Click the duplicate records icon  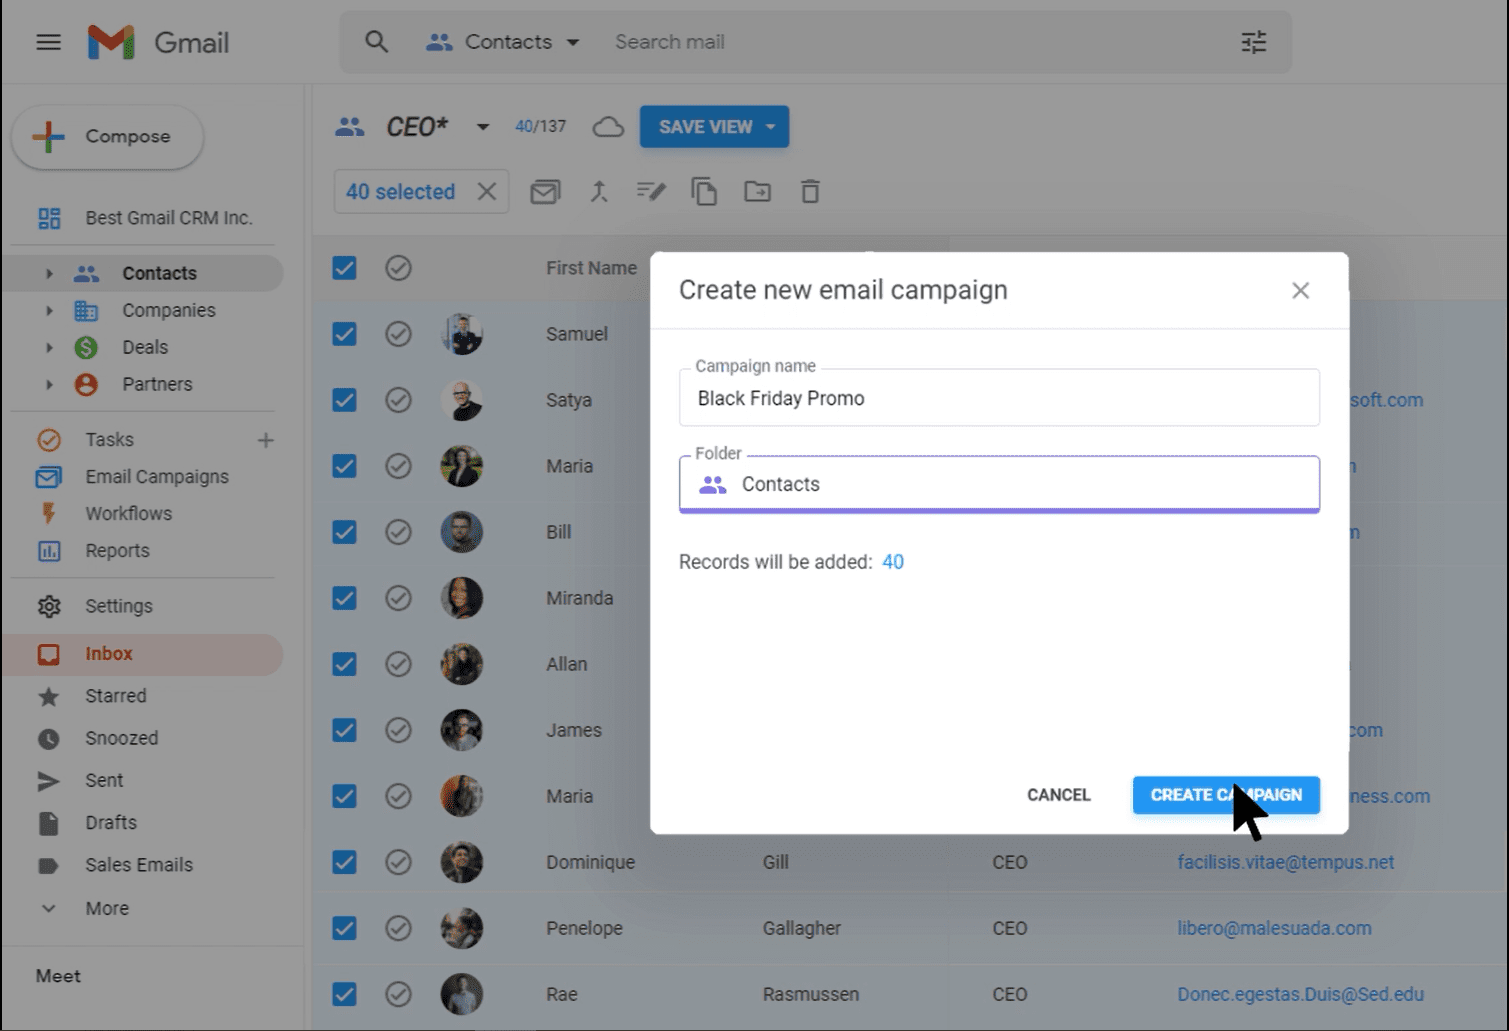[704, 191]
